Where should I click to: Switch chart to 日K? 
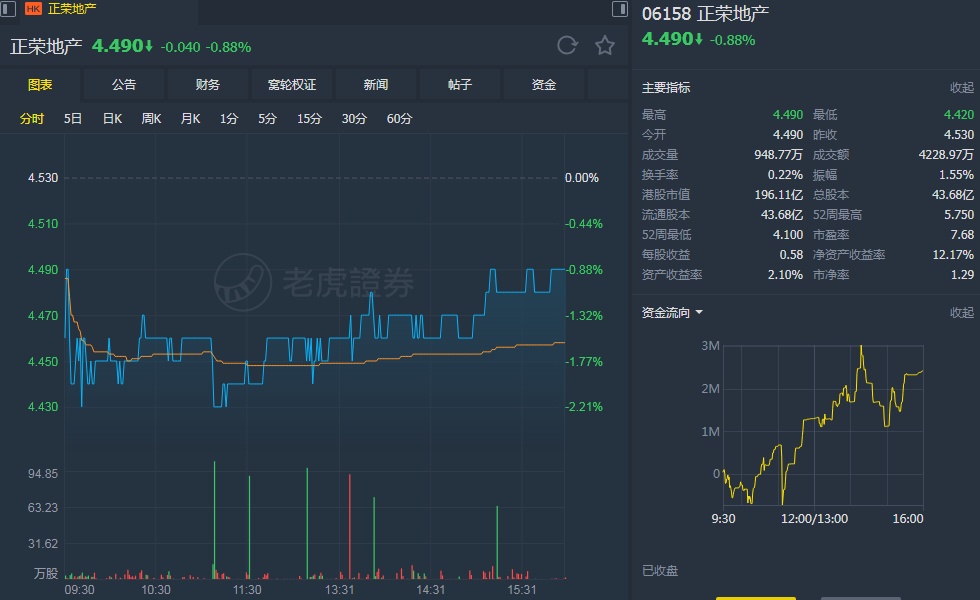coord(112,118)
